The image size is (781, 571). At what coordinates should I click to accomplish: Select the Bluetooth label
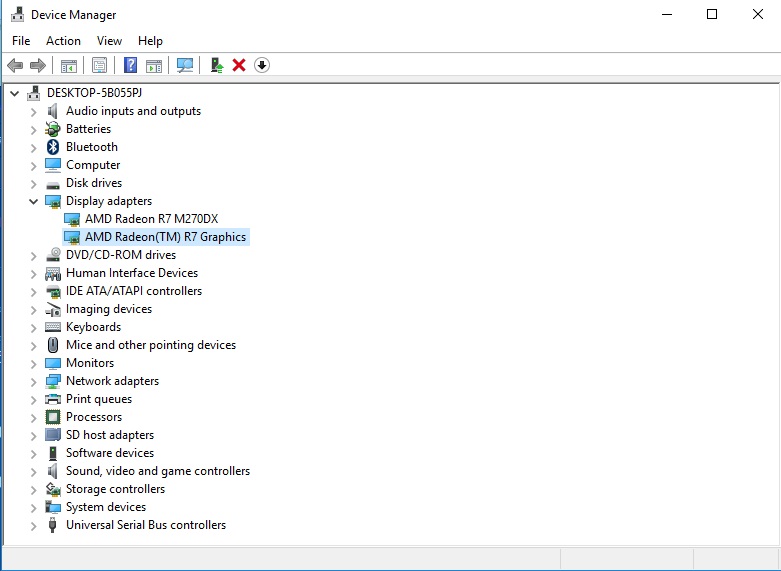pyautogui.click(x=92, y=146)
